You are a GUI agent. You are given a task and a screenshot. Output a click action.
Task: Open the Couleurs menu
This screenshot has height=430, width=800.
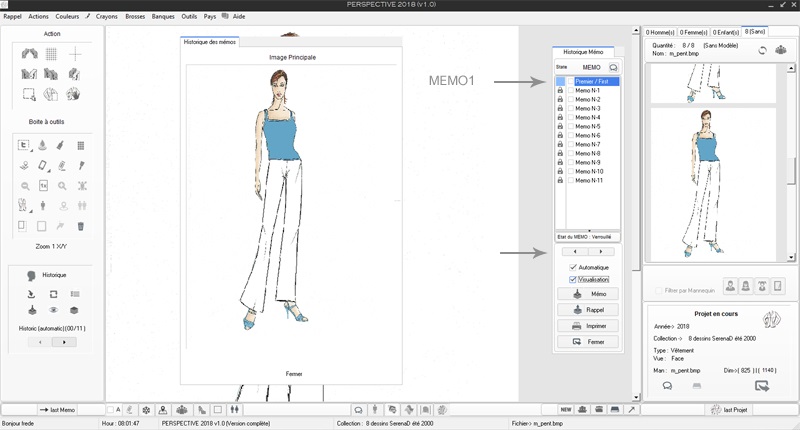67,17
